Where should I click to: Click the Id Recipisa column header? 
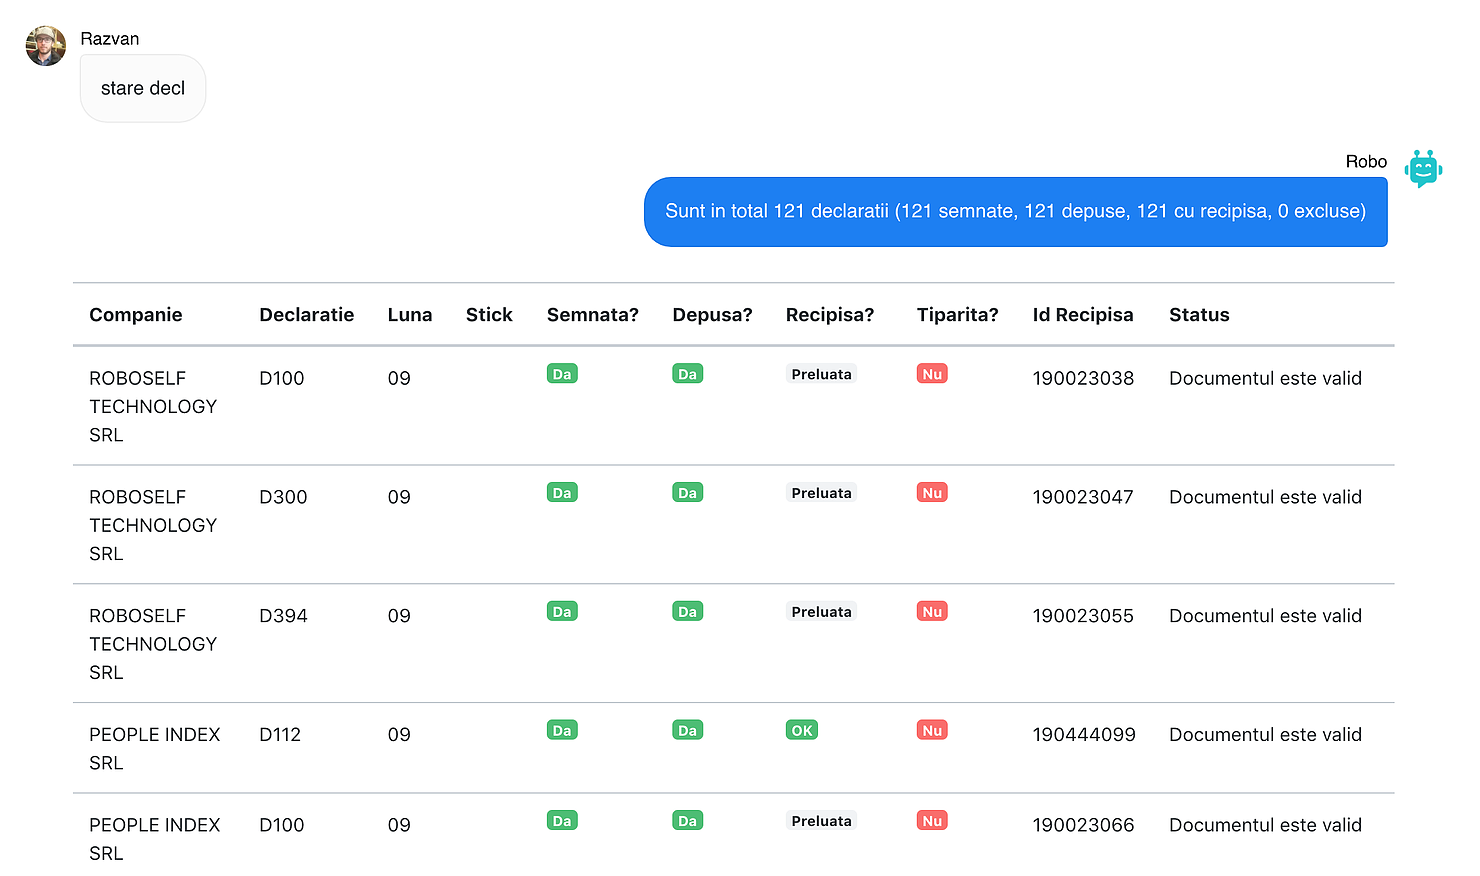1083,315
